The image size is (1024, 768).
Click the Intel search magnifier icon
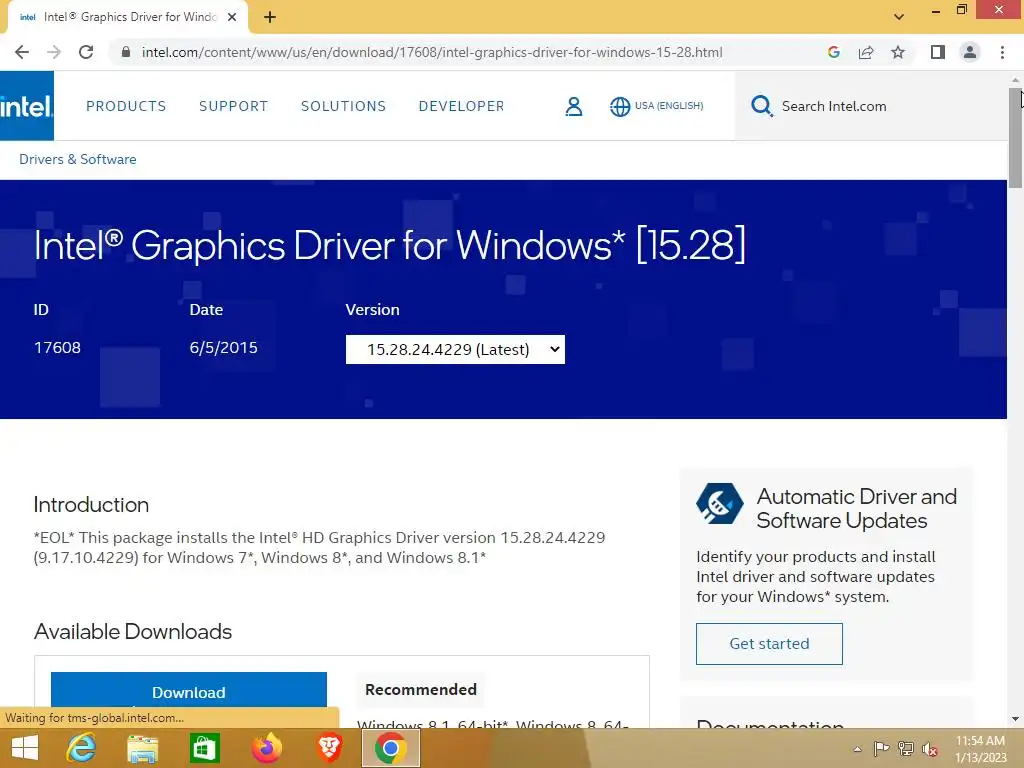[761, 106]
